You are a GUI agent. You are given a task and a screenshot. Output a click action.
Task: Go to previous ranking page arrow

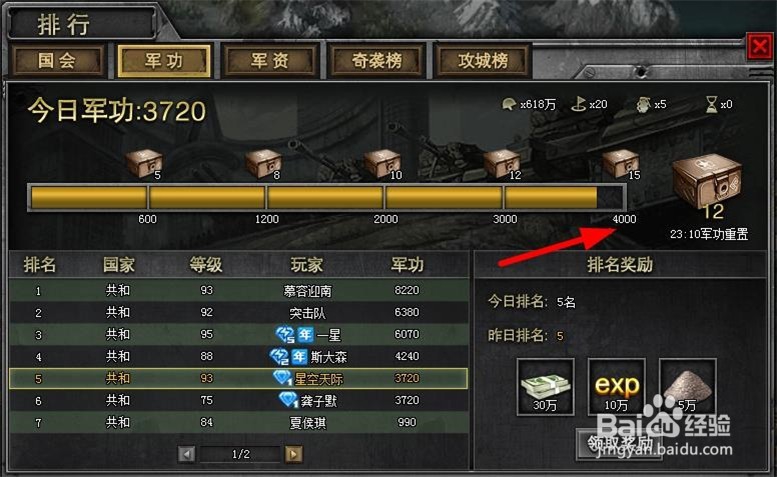coord(186,454)
